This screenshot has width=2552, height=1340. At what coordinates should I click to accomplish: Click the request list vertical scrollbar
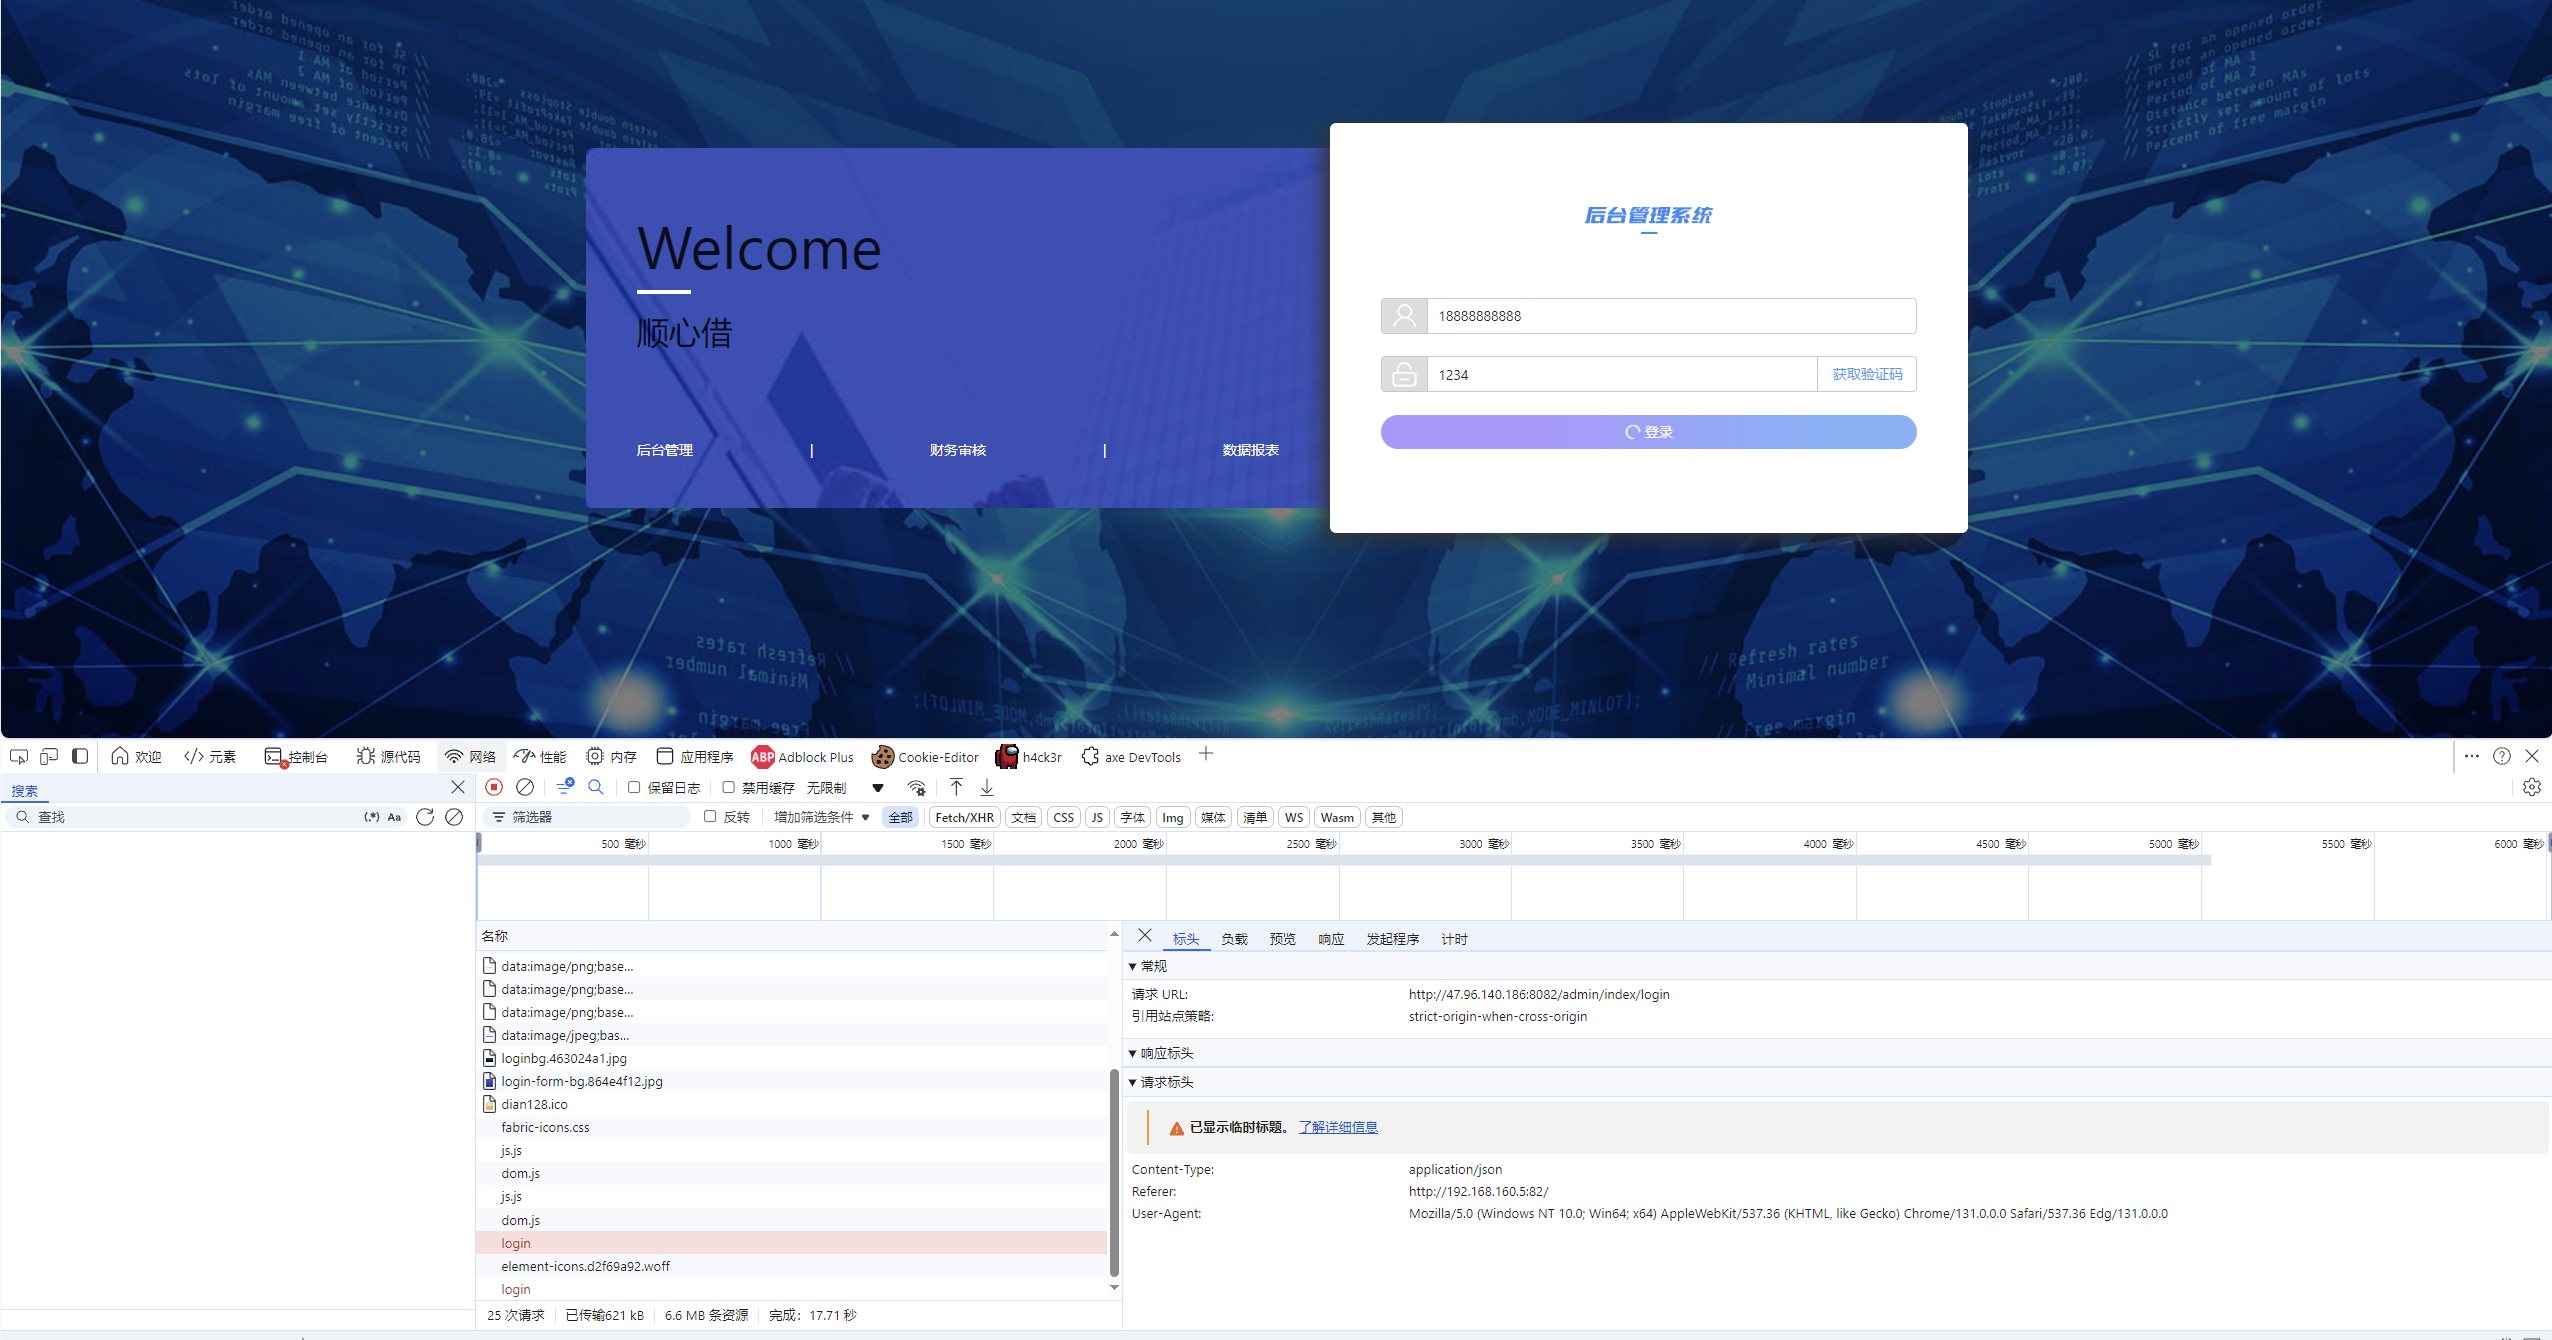pyautogui.click(x=1114, y=1172)
